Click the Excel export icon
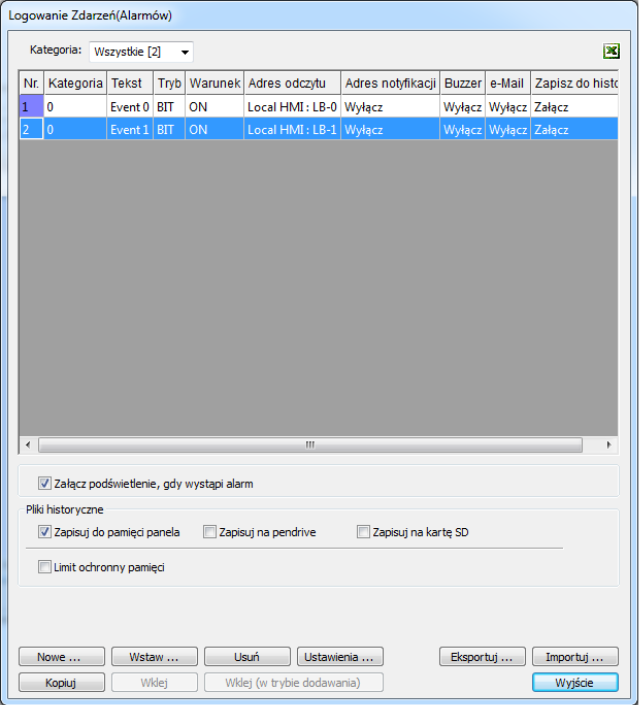The height and width of the screenshot is (705, 639). coord(611,51)
